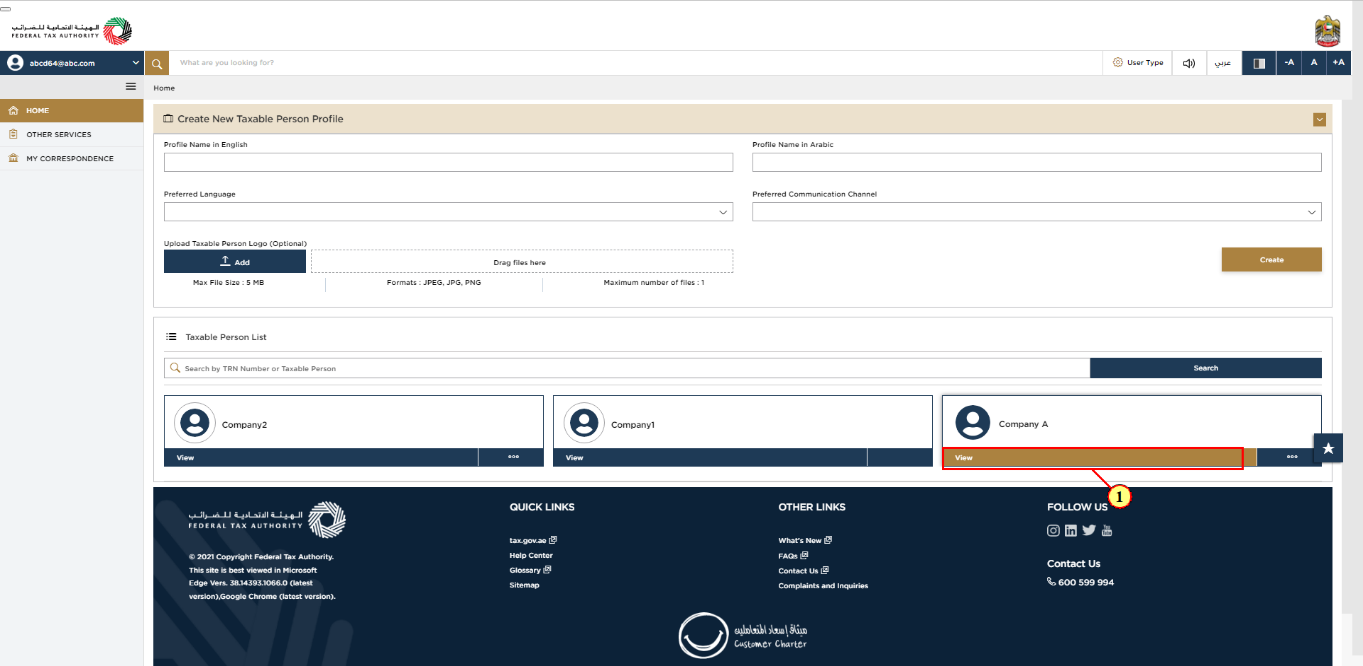
Task: Click the Federal Tax Authority footer logo
Action: [x=267, y=520]
